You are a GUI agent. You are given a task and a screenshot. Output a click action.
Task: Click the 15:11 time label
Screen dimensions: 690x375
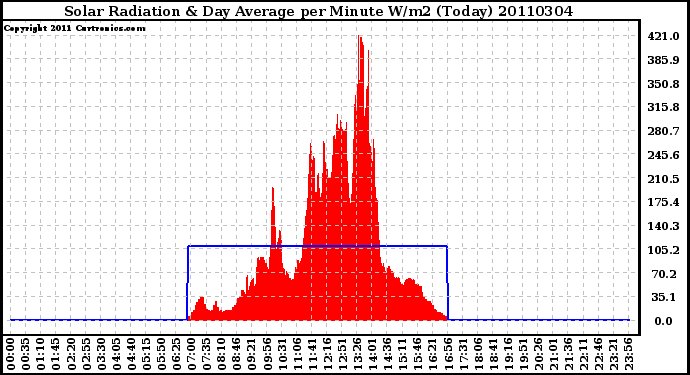pyautogui.click(x=402, y=354)
